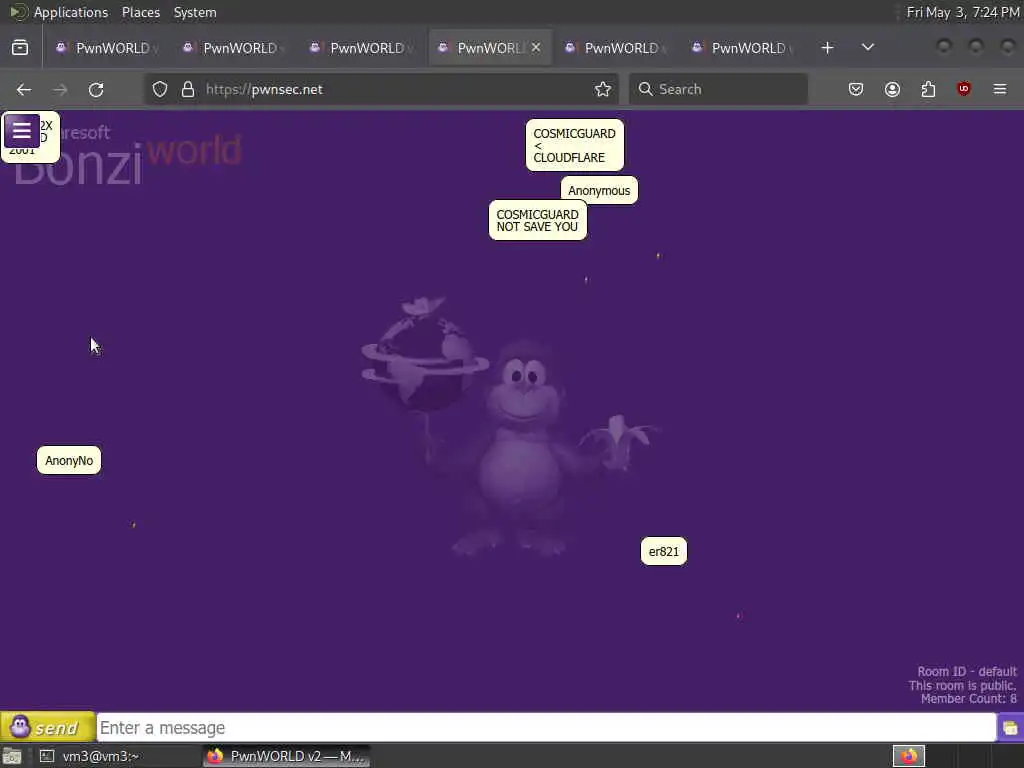Click show desktop icon in bottom panel

12,756
